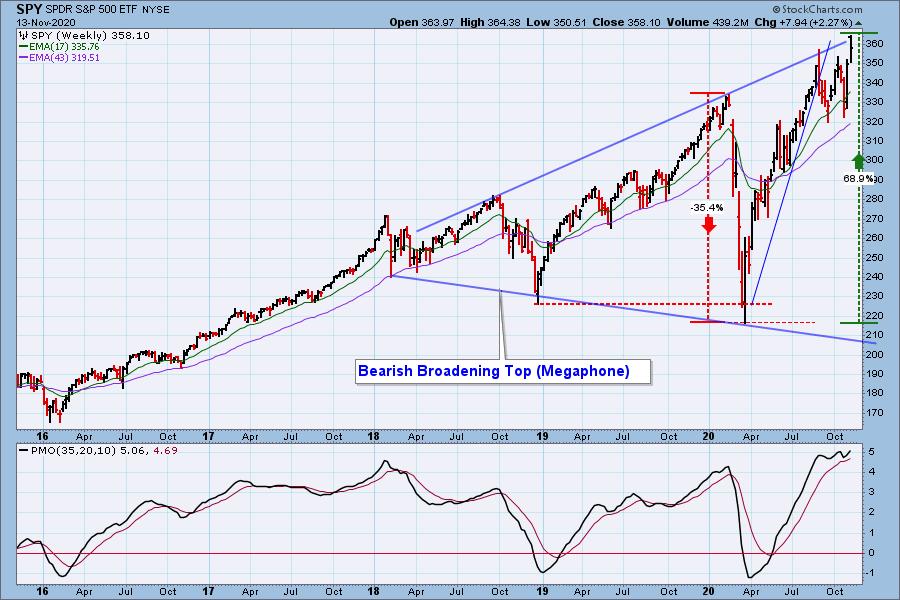Viewport: 900px width, 600px height.
Task: Click the 250 price axis label
Action: (x=875, y=257)
